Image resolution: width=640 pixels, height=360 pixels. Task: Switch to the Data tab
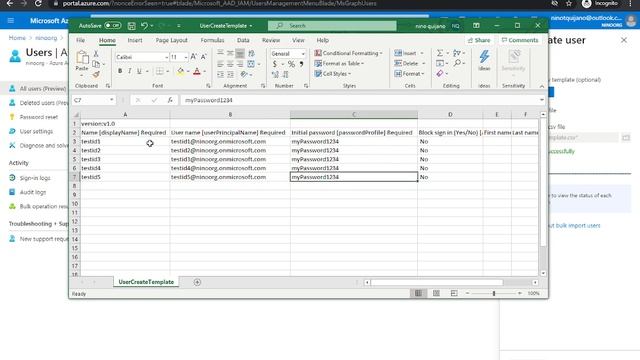243,40
